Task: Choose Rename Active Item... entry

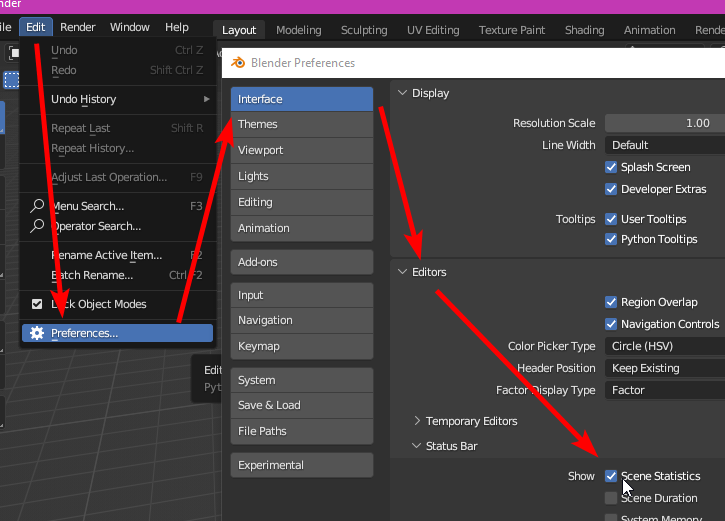Action: pyautogui.click(x=117, y=255)
